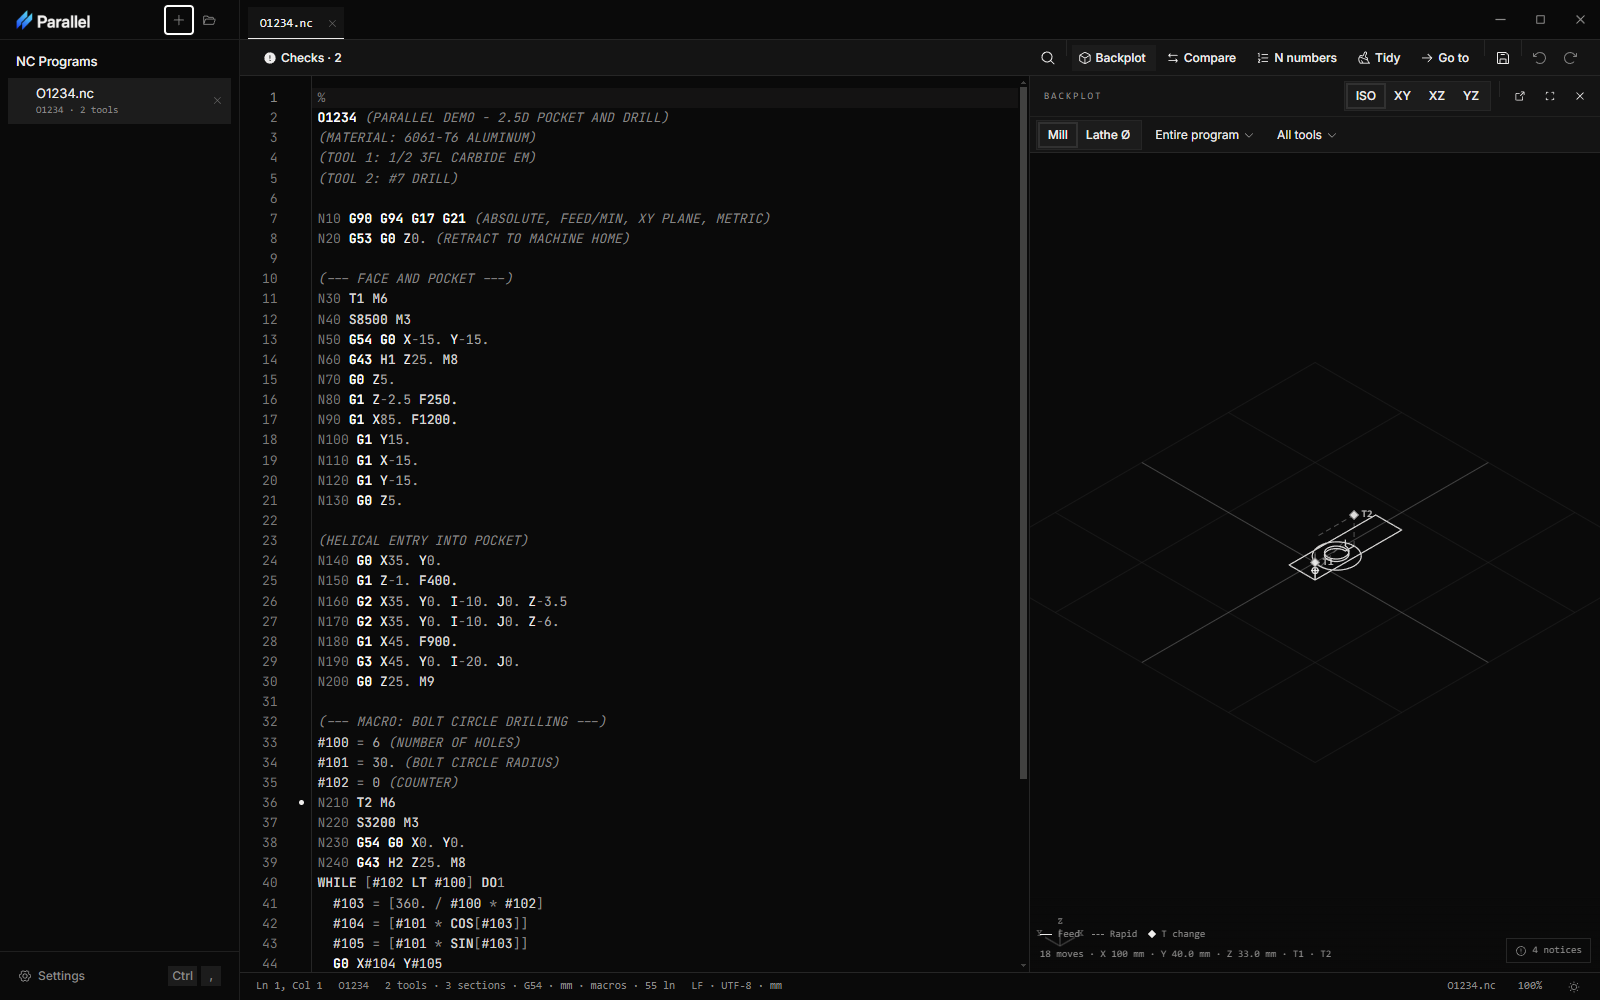
Task: Remove O1234.nc from the NC Programs list
Action: coord(217,100)
